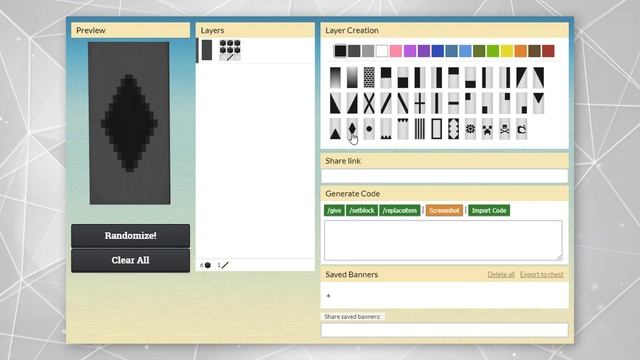Select the top-right corner square pattern
640x360 pixels.
point(504,103)
